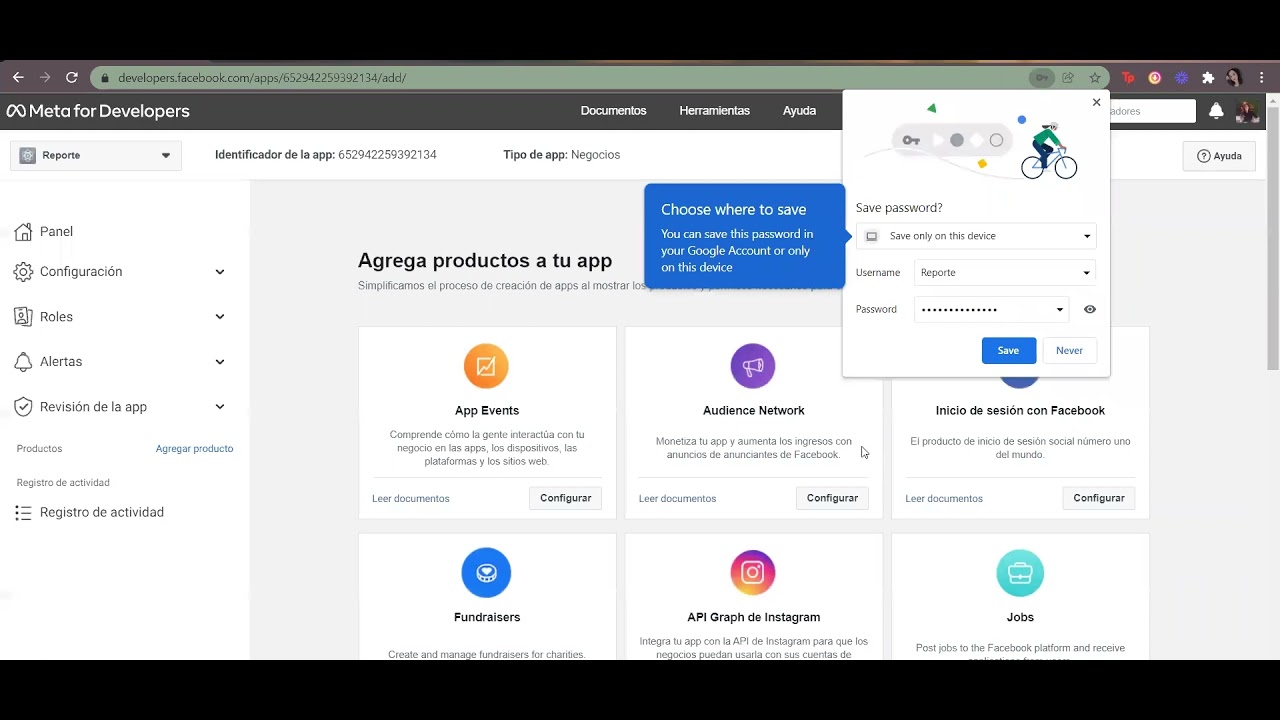Click the Panel house icon in sidebar
This screenshot has width=1280, height=720.
(x=23, y=232)
